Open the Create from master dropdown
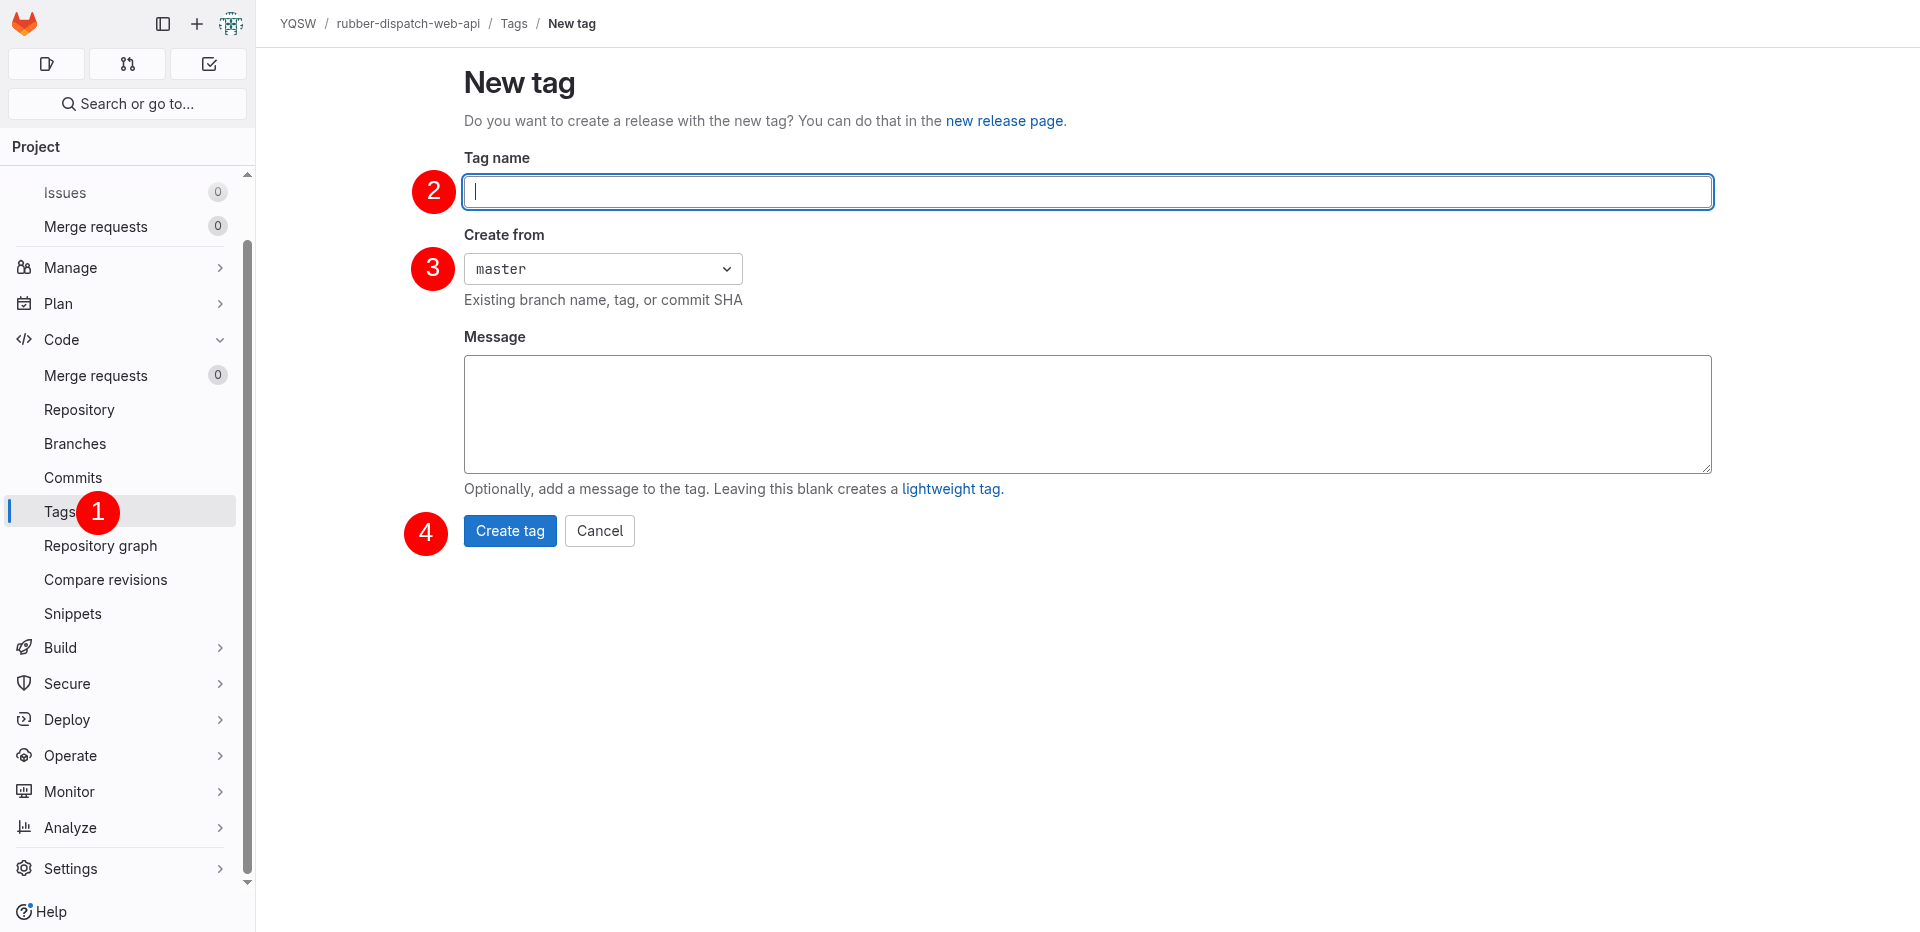Image resolution: width=1920 pixels, height=932 pixels. tap(603, 269)
